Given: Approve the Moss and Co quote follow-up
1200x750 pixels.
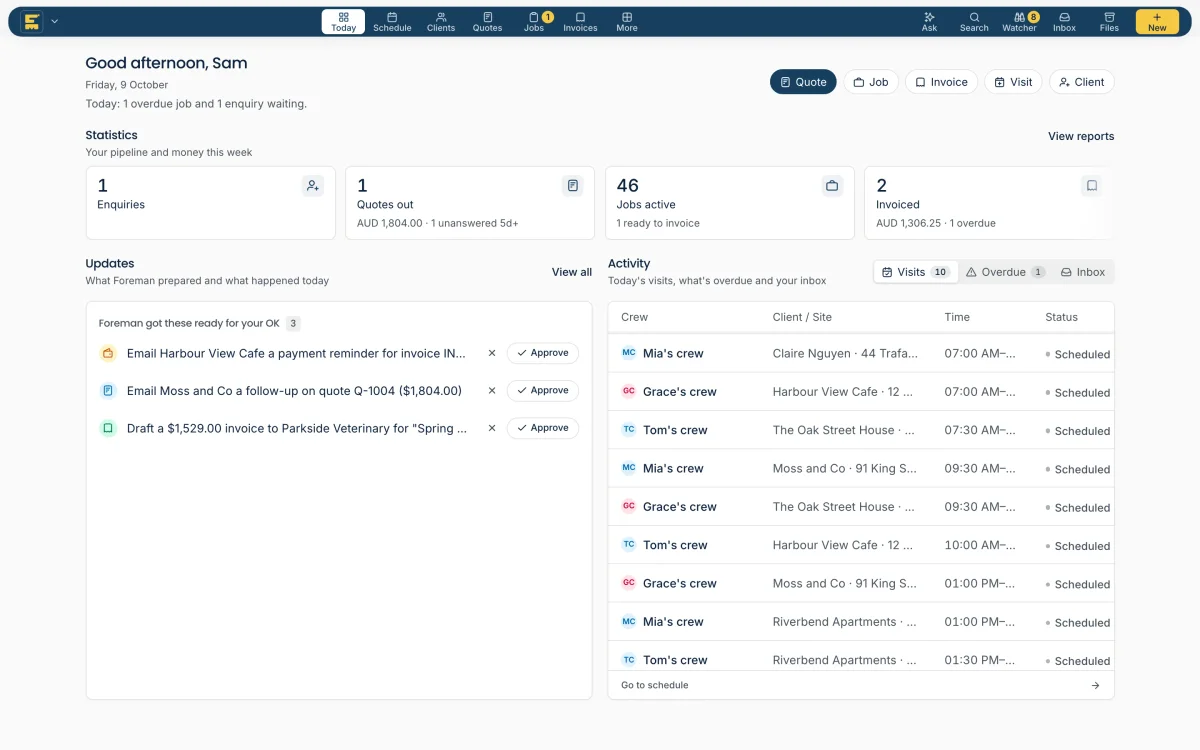Looking at the screenshot, I should pos(542,391).
